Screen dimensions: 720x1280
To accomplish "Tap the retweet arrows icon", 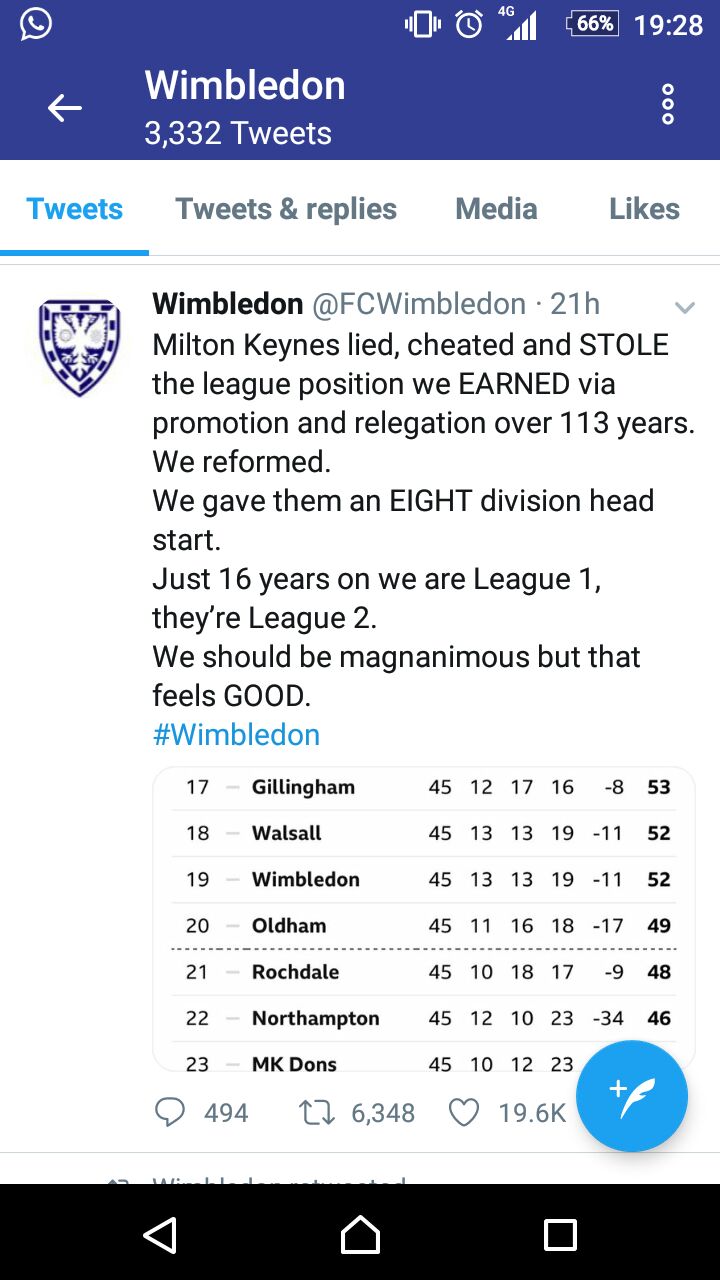I will [x=317, y=1112].
